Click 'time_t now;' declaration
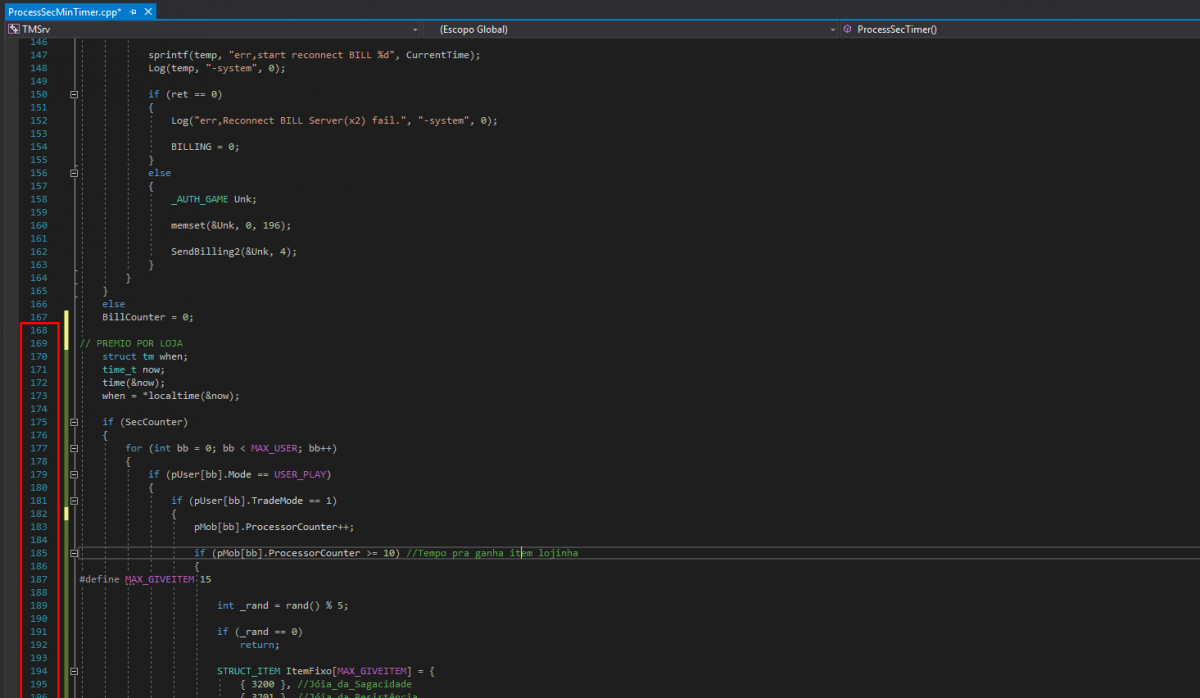 click(133, 369)
